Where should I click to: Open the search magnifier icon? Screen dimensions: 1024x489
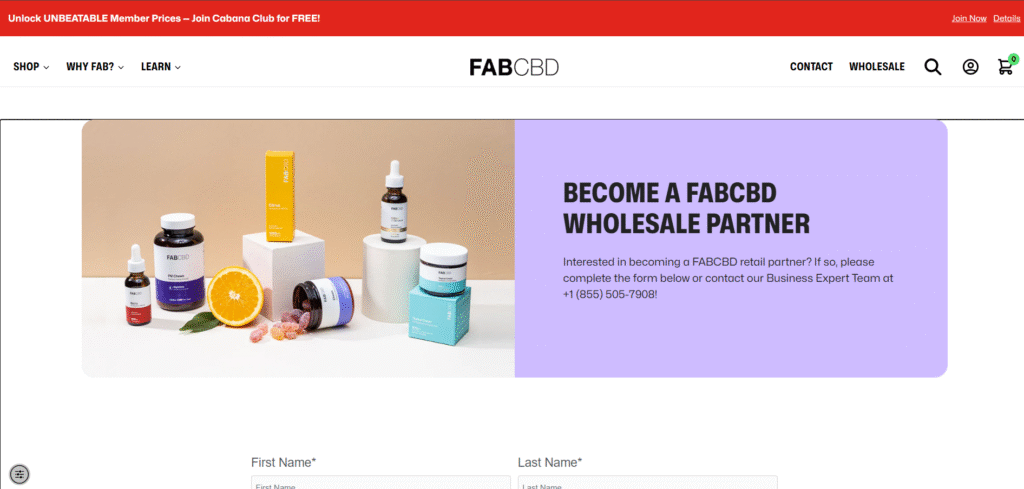coord(933,67)
